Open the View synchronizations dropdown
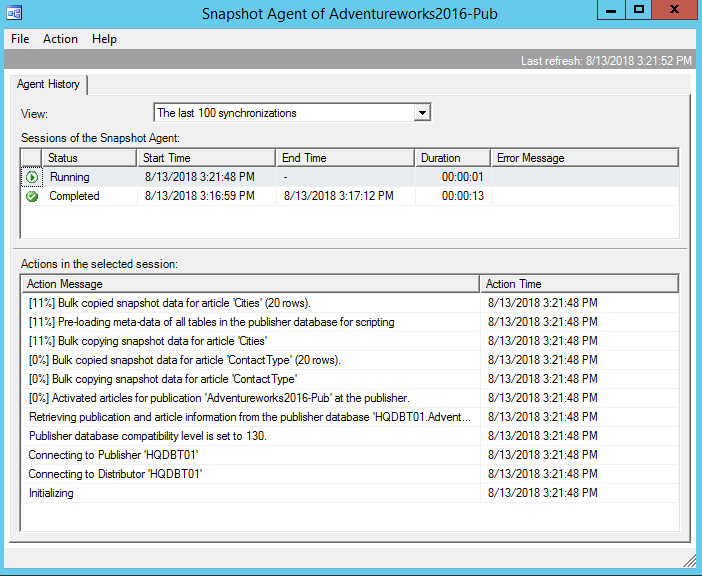This screenshot has width=702, height=576. (x=422, y=113)
